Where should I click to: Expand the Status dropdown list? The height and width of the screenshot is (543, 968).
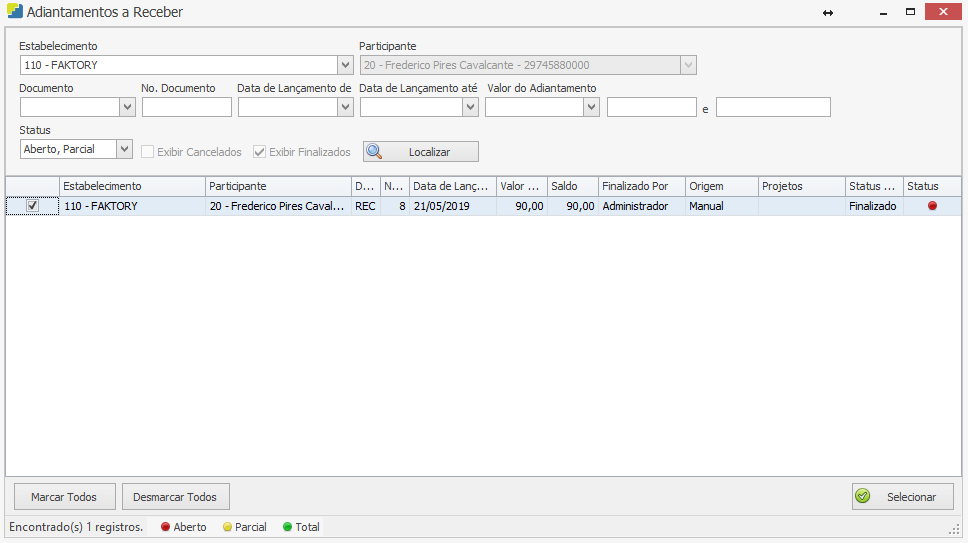pos(124,149)
